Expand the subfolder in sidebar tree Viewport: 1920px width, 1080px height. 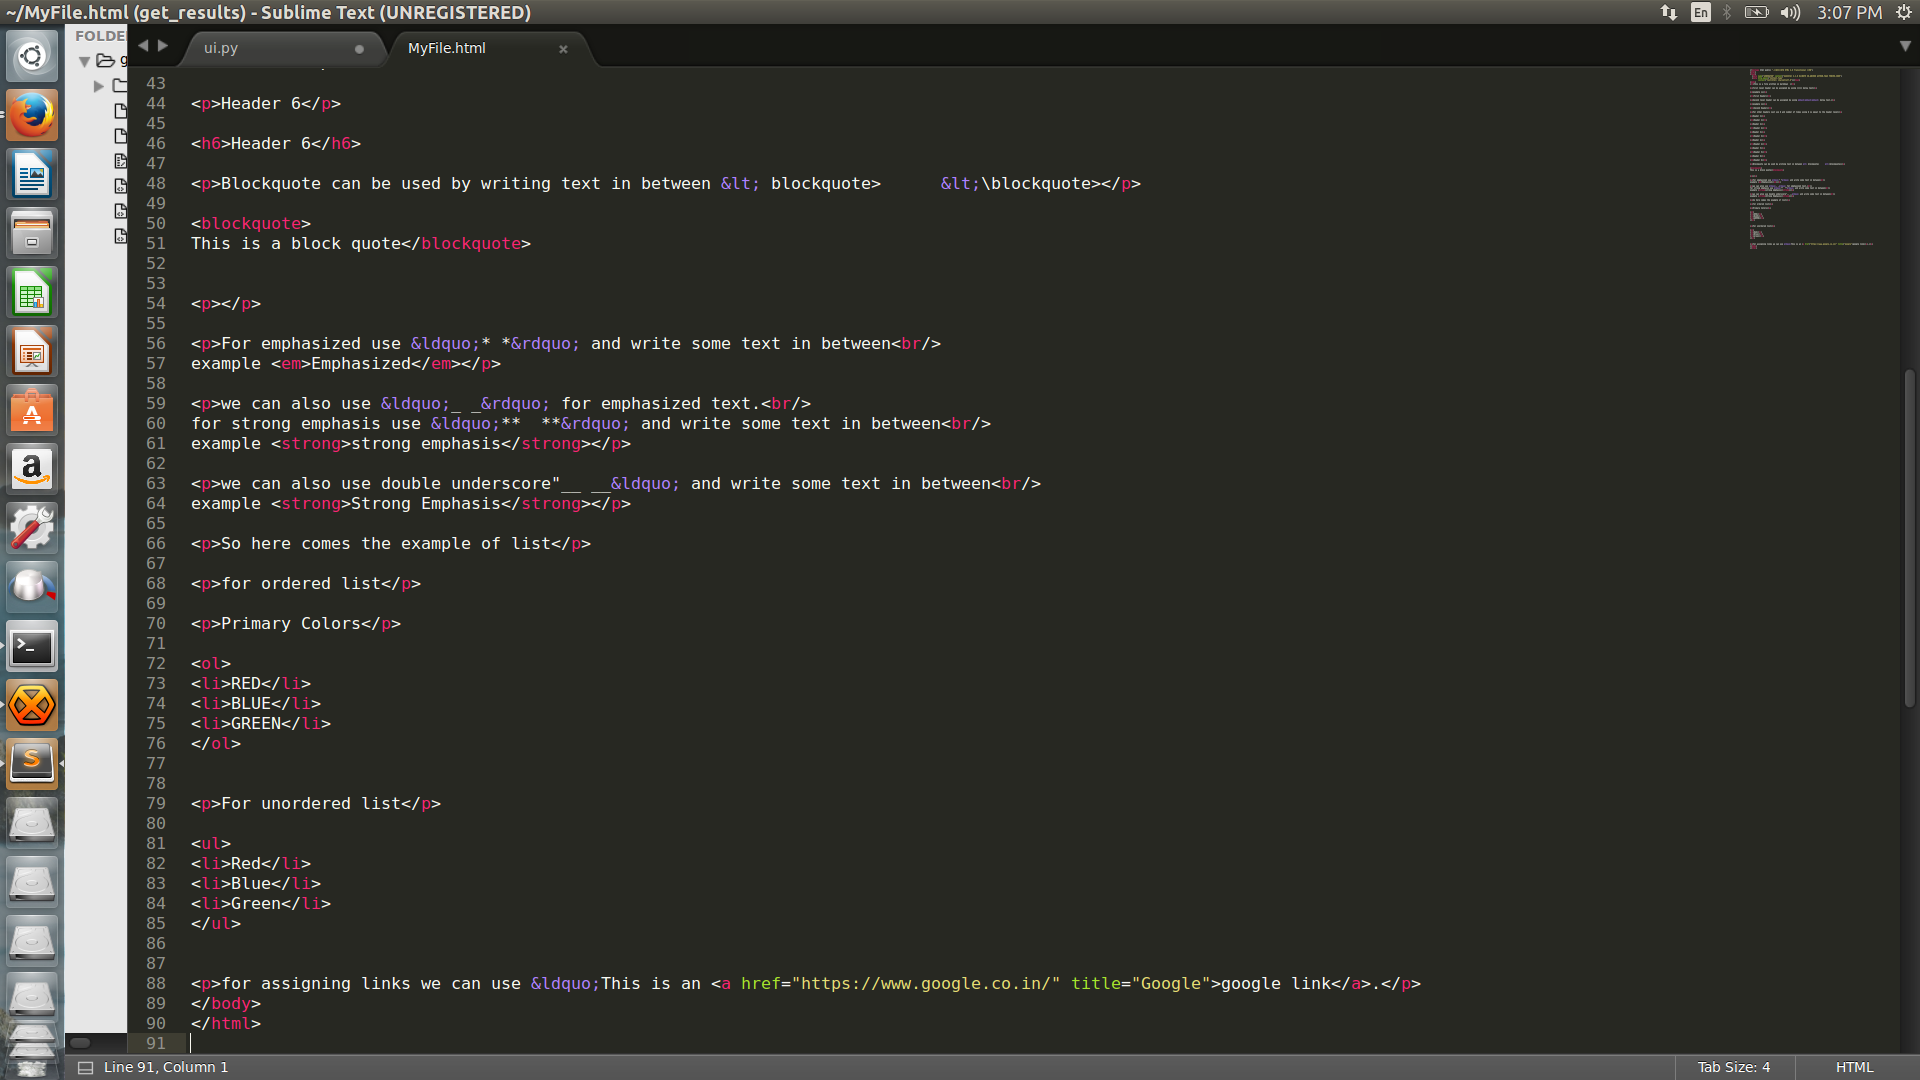[99, 86]
